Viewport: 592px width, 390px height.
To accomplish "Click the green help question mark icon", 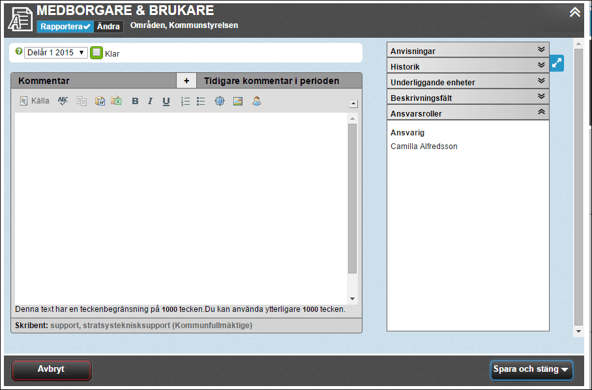I will 18,51.
